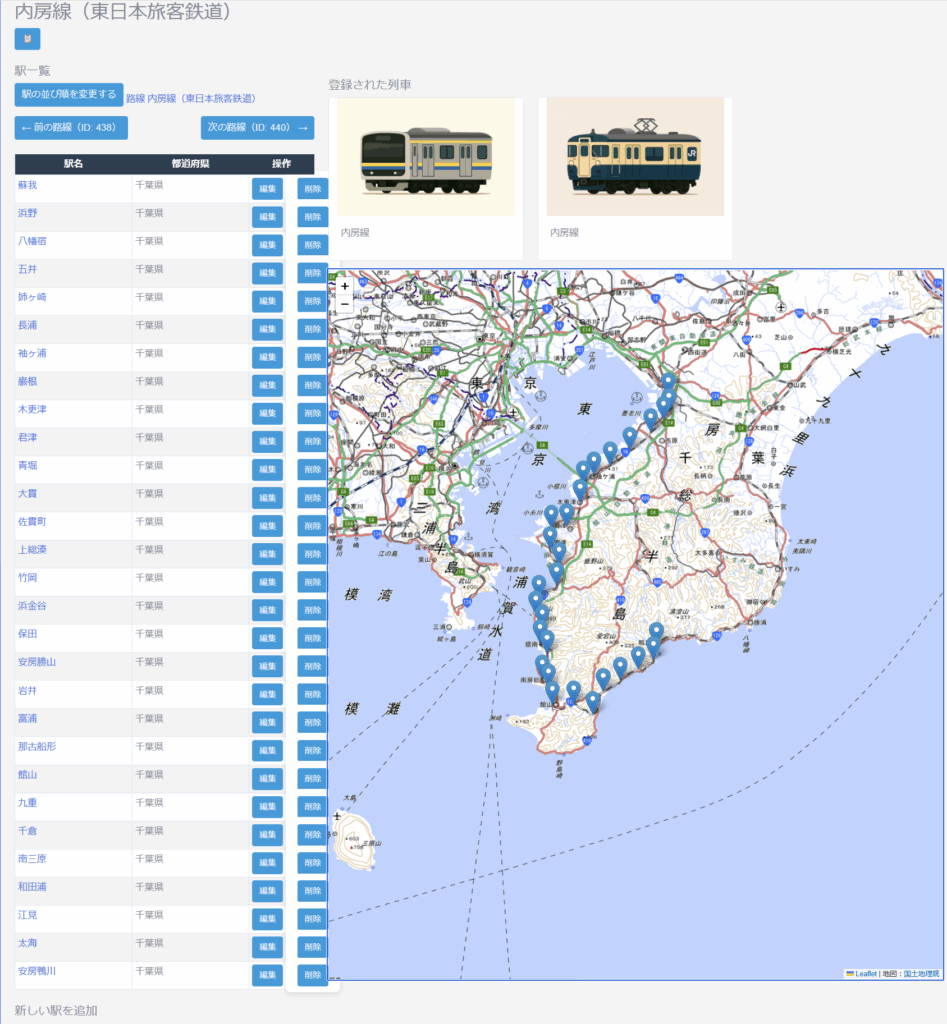The image size is (947, 1024).
Task: Click the 都道府県 column header
Action: (x=191, y=164)
